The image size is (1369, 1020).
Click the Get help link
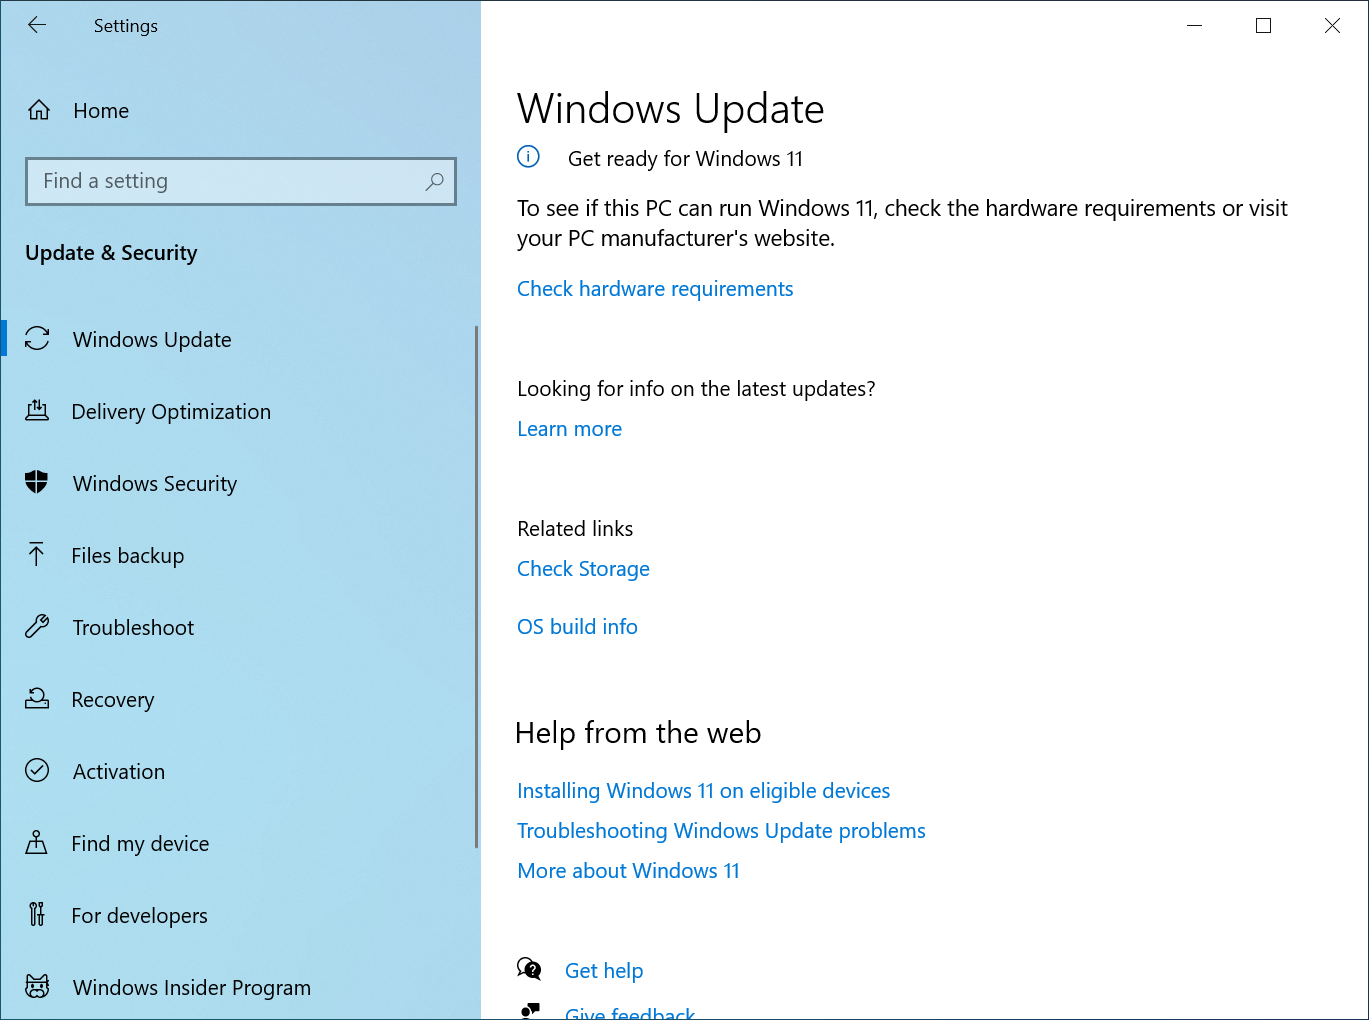pos(604,971)
